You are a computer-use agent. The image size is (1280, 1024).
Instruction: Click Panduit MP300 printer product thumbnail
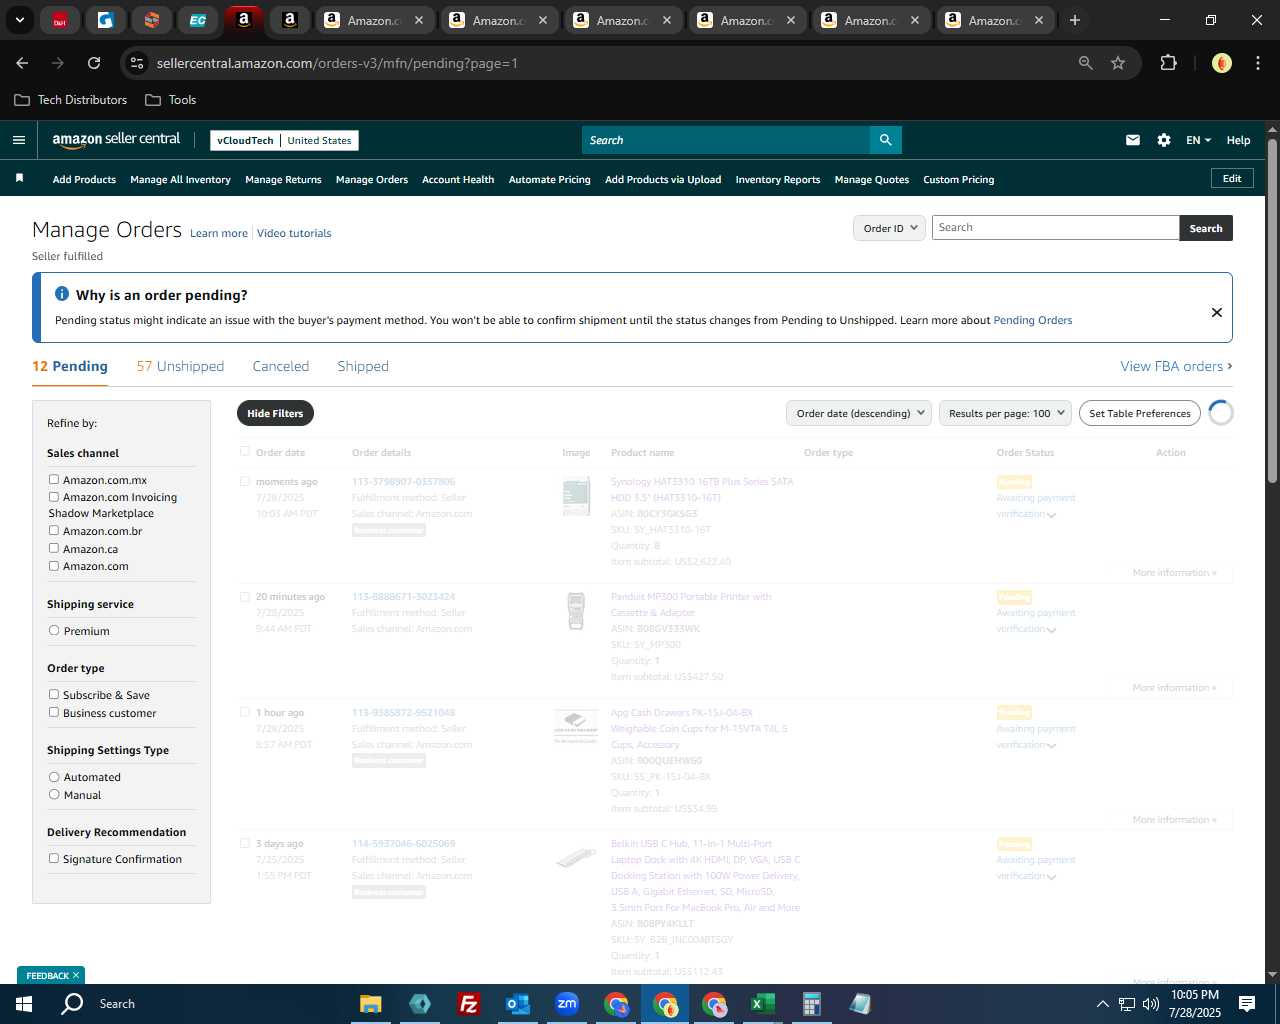click(576, 611)
